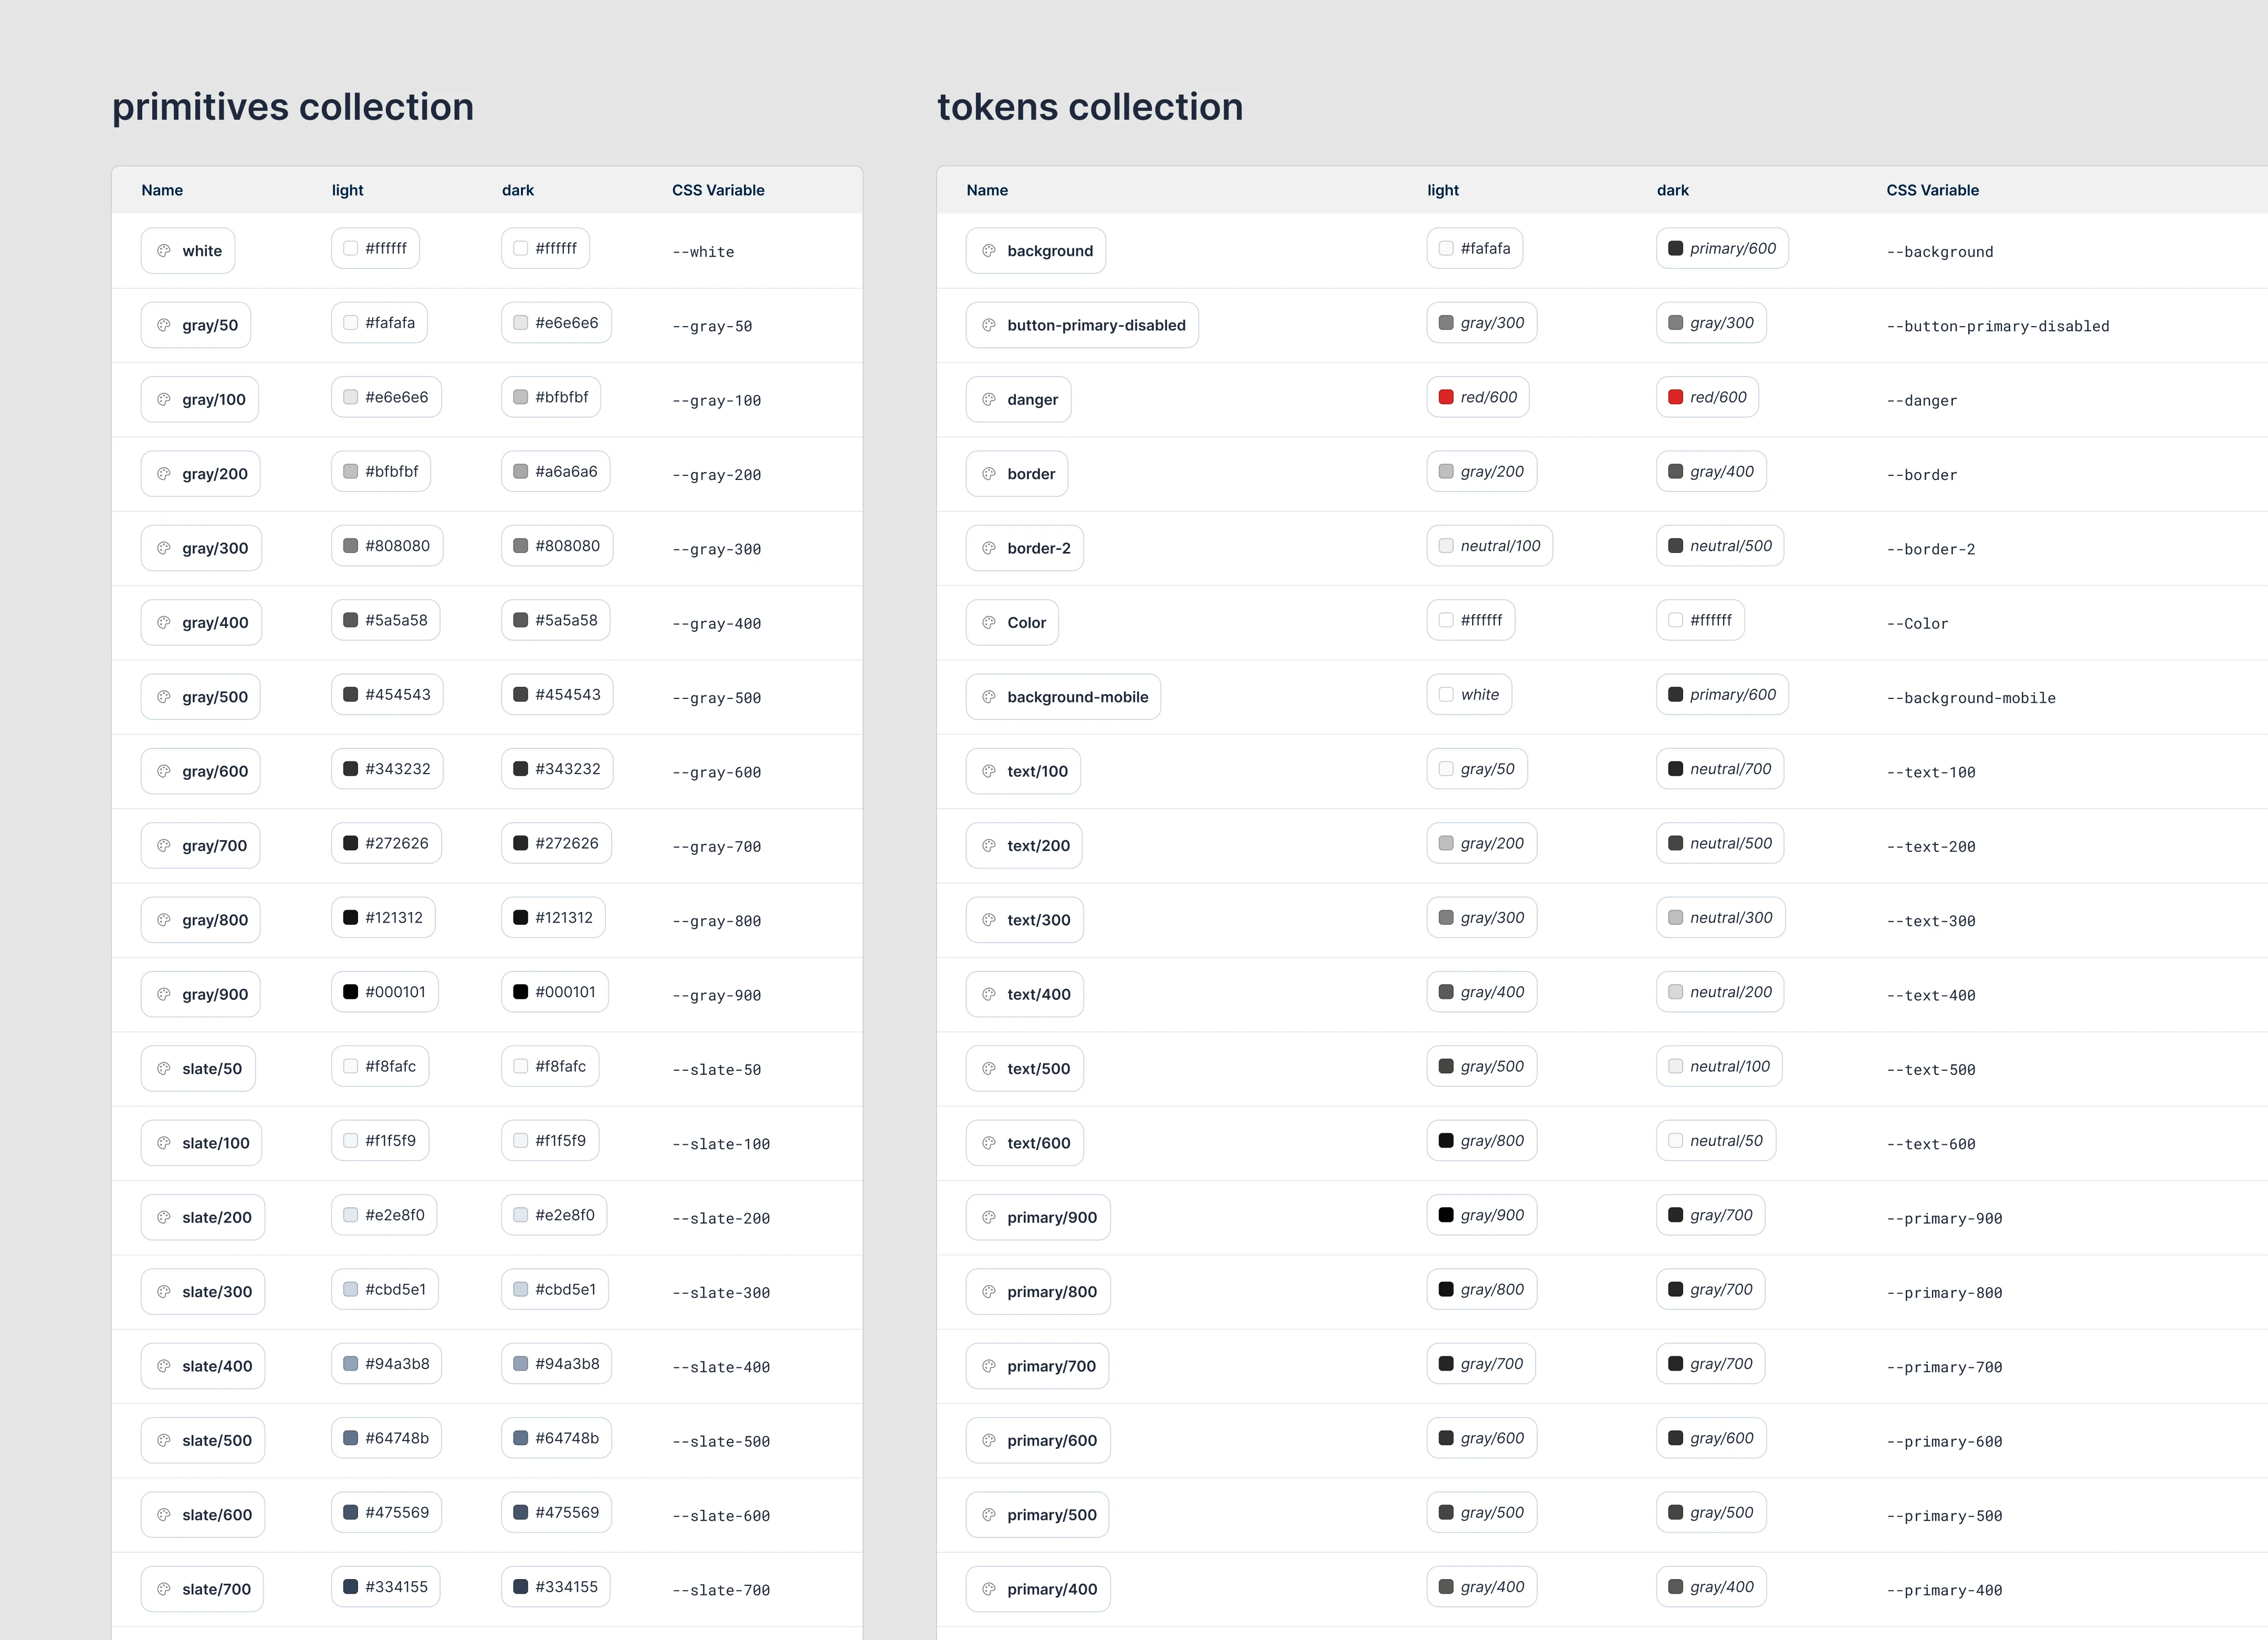Click palette icon on border-2 token
Viewport: 2268px width, 1640px height.
coord(989,548)
